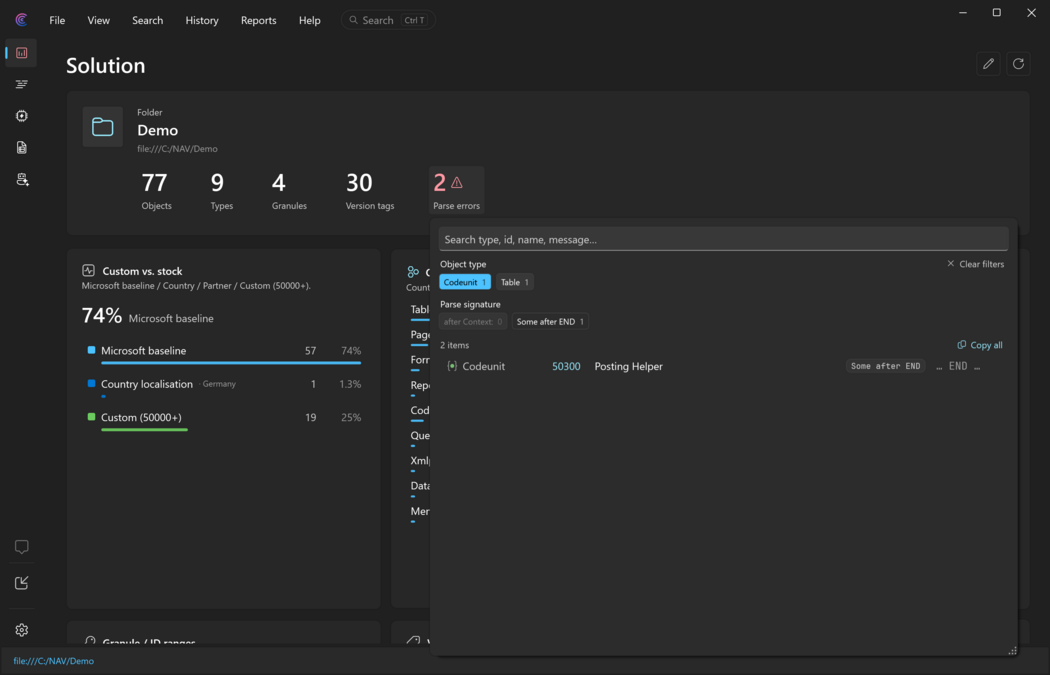Click the Country localisation blue square
This screenshot has width=1050, height=675.
[x=92, y=384]
